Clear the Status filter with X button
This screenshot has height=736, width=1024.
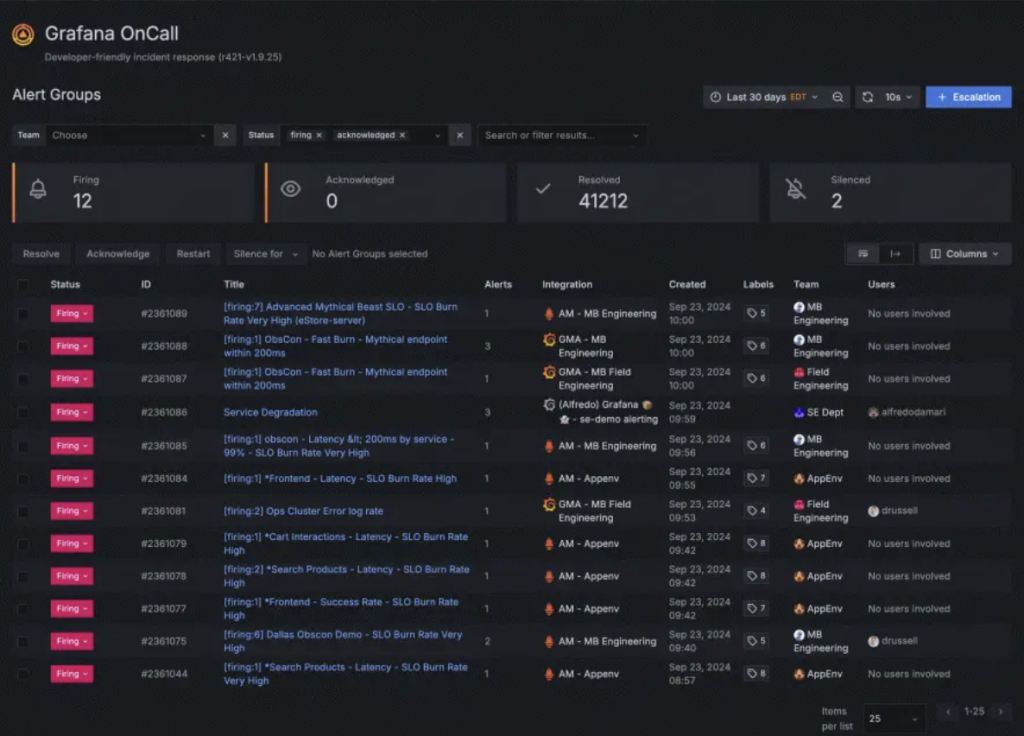pyautogui.click(x=460, y=135)
